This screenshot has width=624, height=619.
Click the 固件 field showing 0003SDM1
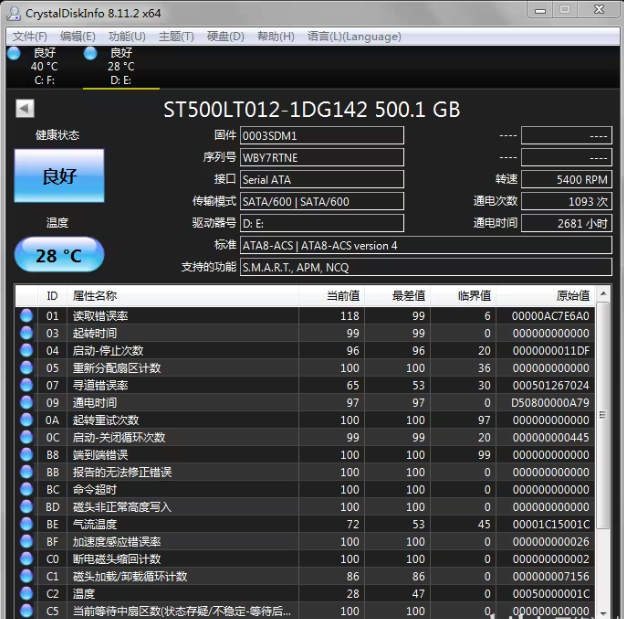[322, 136]
